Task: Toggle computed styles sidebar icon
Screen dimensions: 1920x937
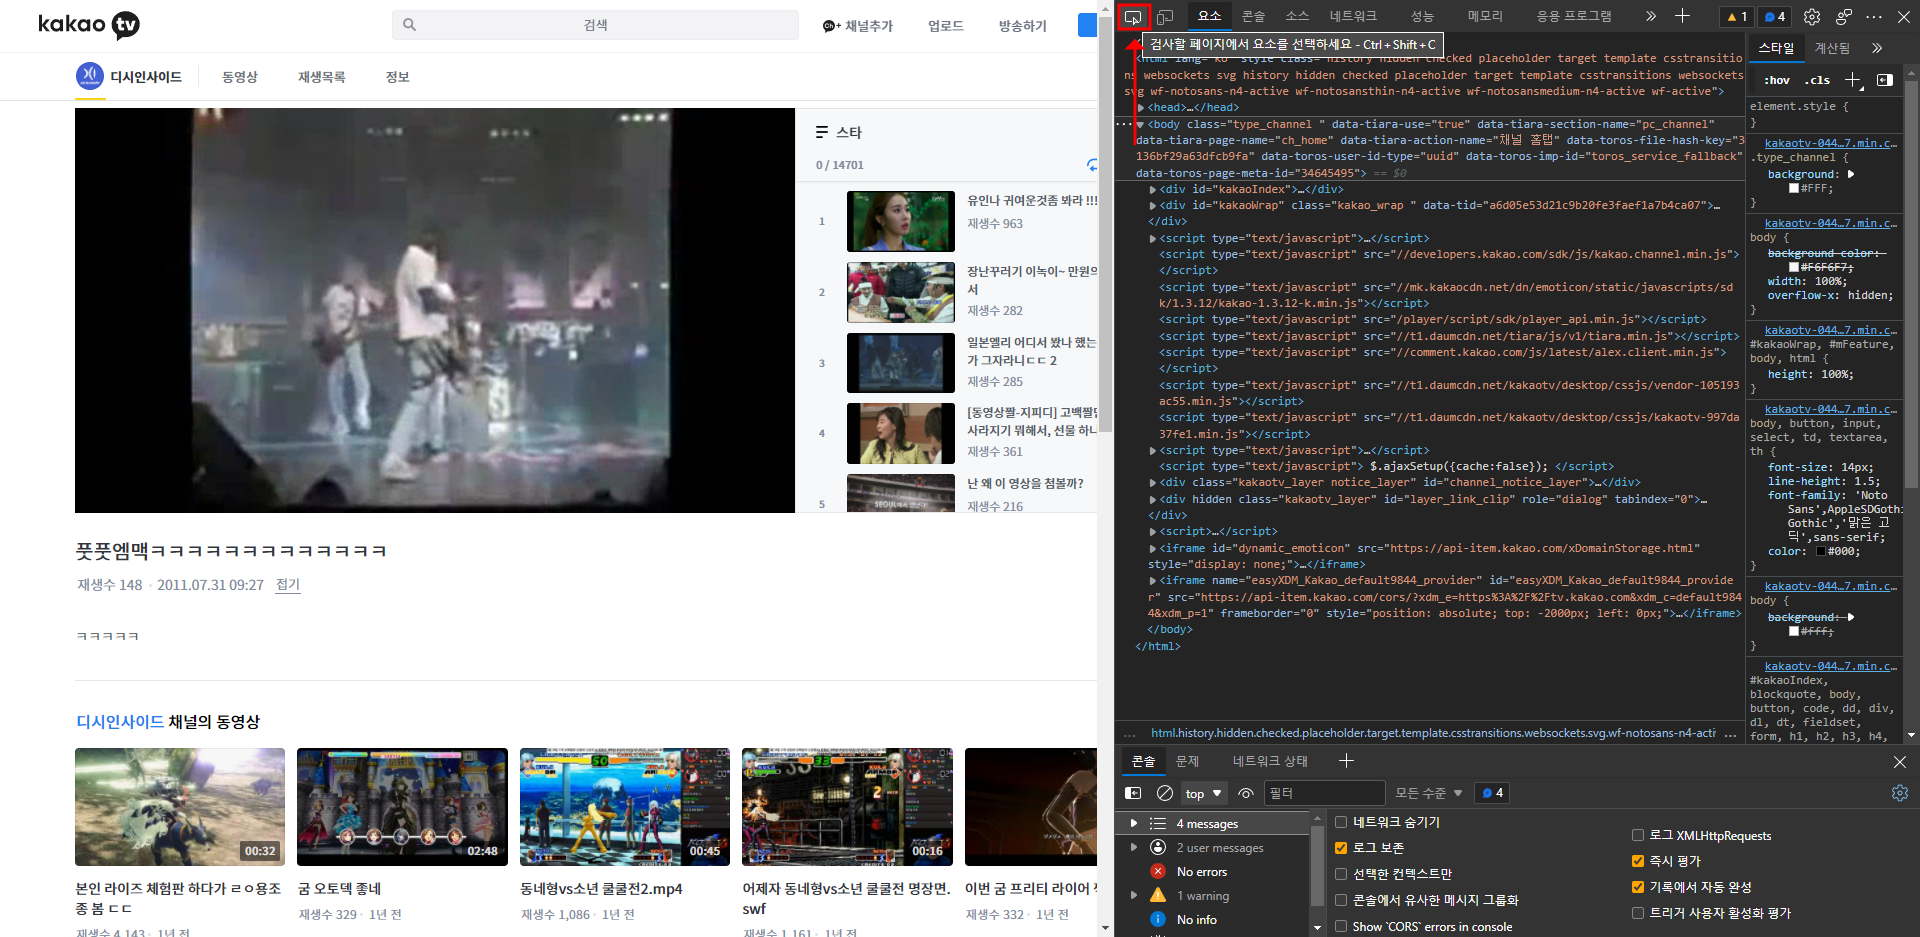Action: (1885, 80)
